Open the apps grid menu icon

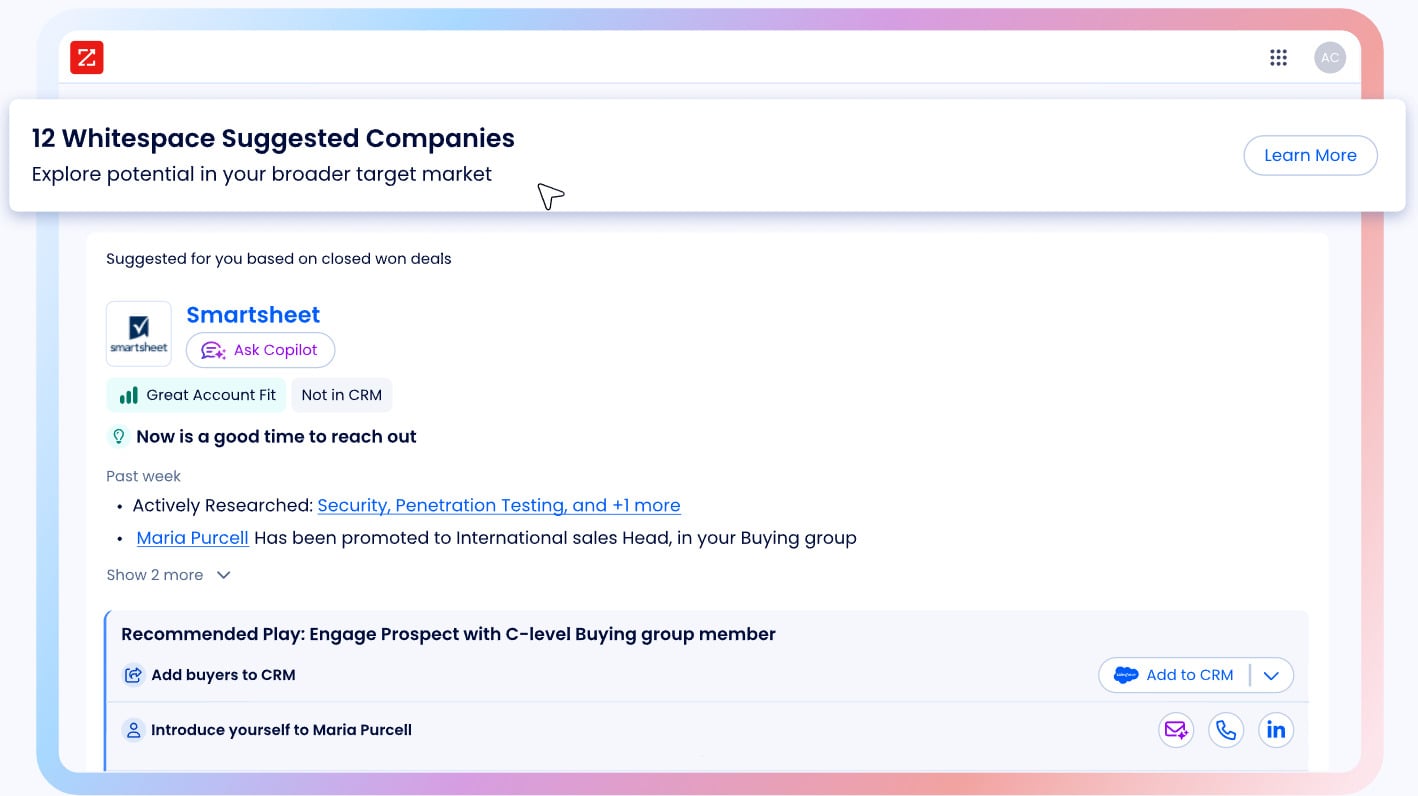click(1278, 58)
